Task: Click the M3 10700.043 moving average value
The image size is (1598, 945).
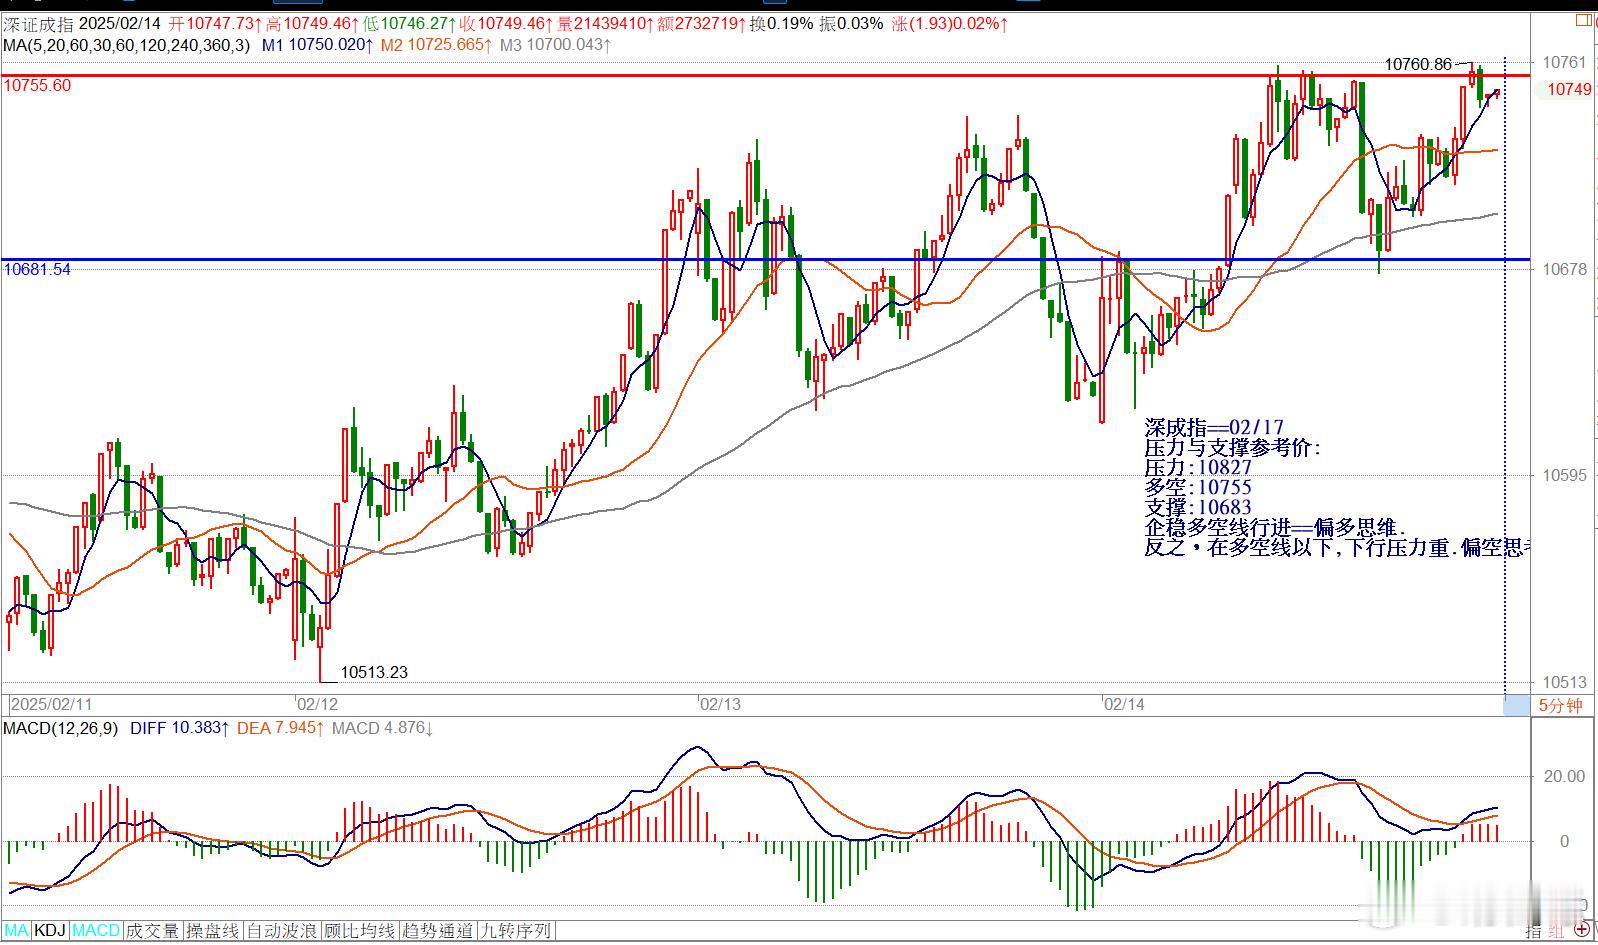Action: click(555, 44)
